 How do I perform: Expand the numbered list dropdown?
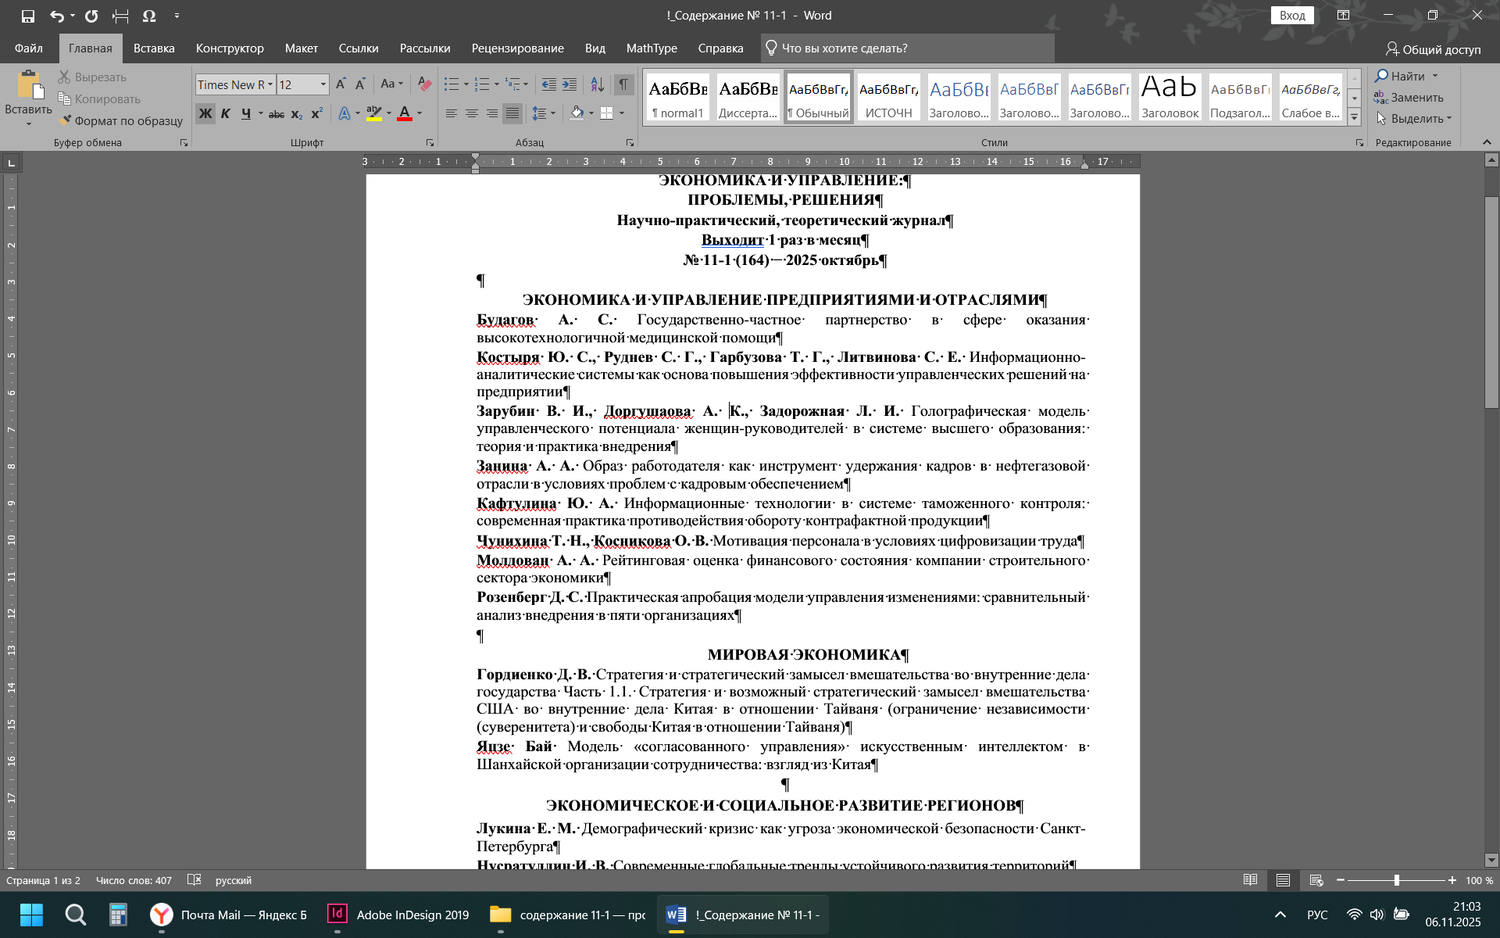496,85
